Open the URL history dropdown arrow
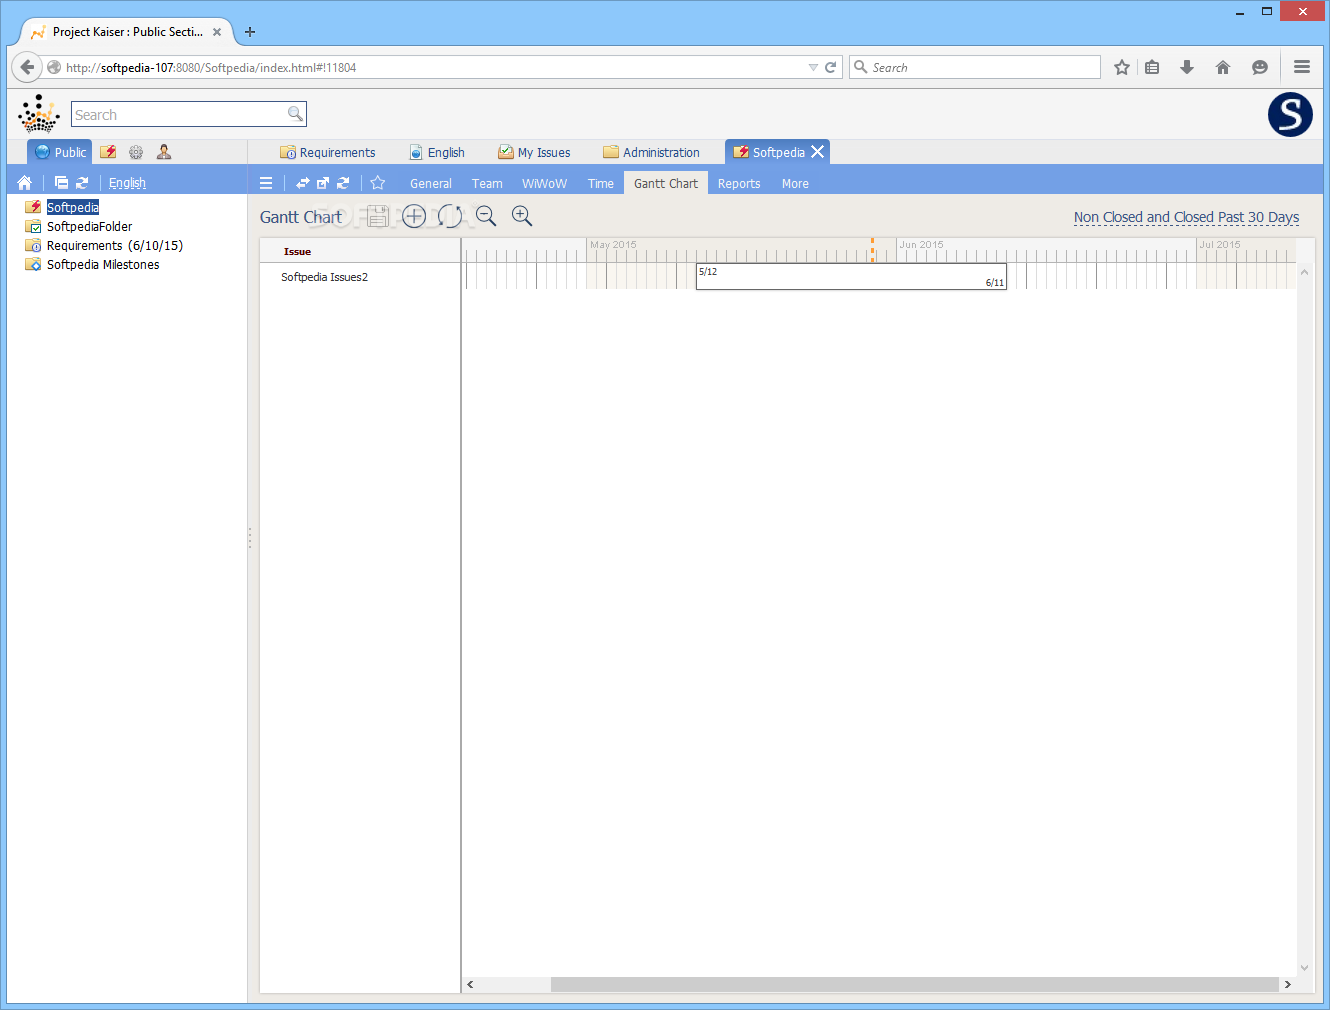1330x1010 pixels. pyautogui.click(x=813, y=67)
